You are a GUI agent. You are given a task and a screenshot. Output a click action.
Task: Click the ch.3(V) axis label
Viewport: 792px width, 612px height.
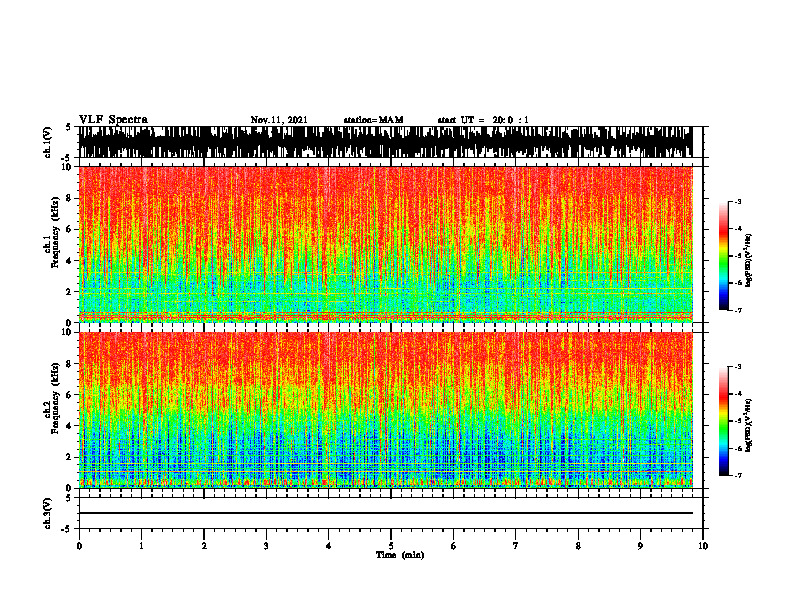(48, 513)
